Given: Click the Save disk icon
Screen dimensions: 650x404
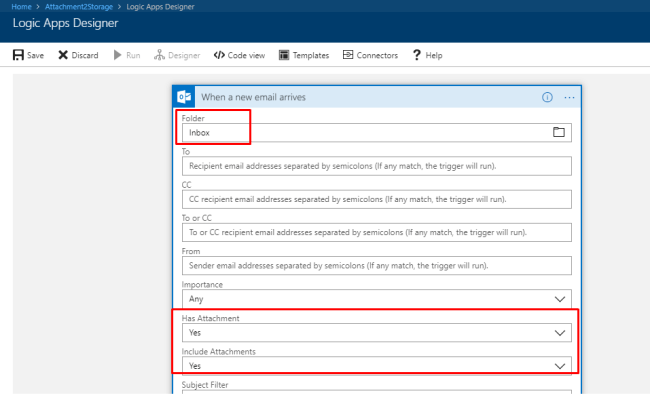Looking at the screenshot, I should pos(18,55).
